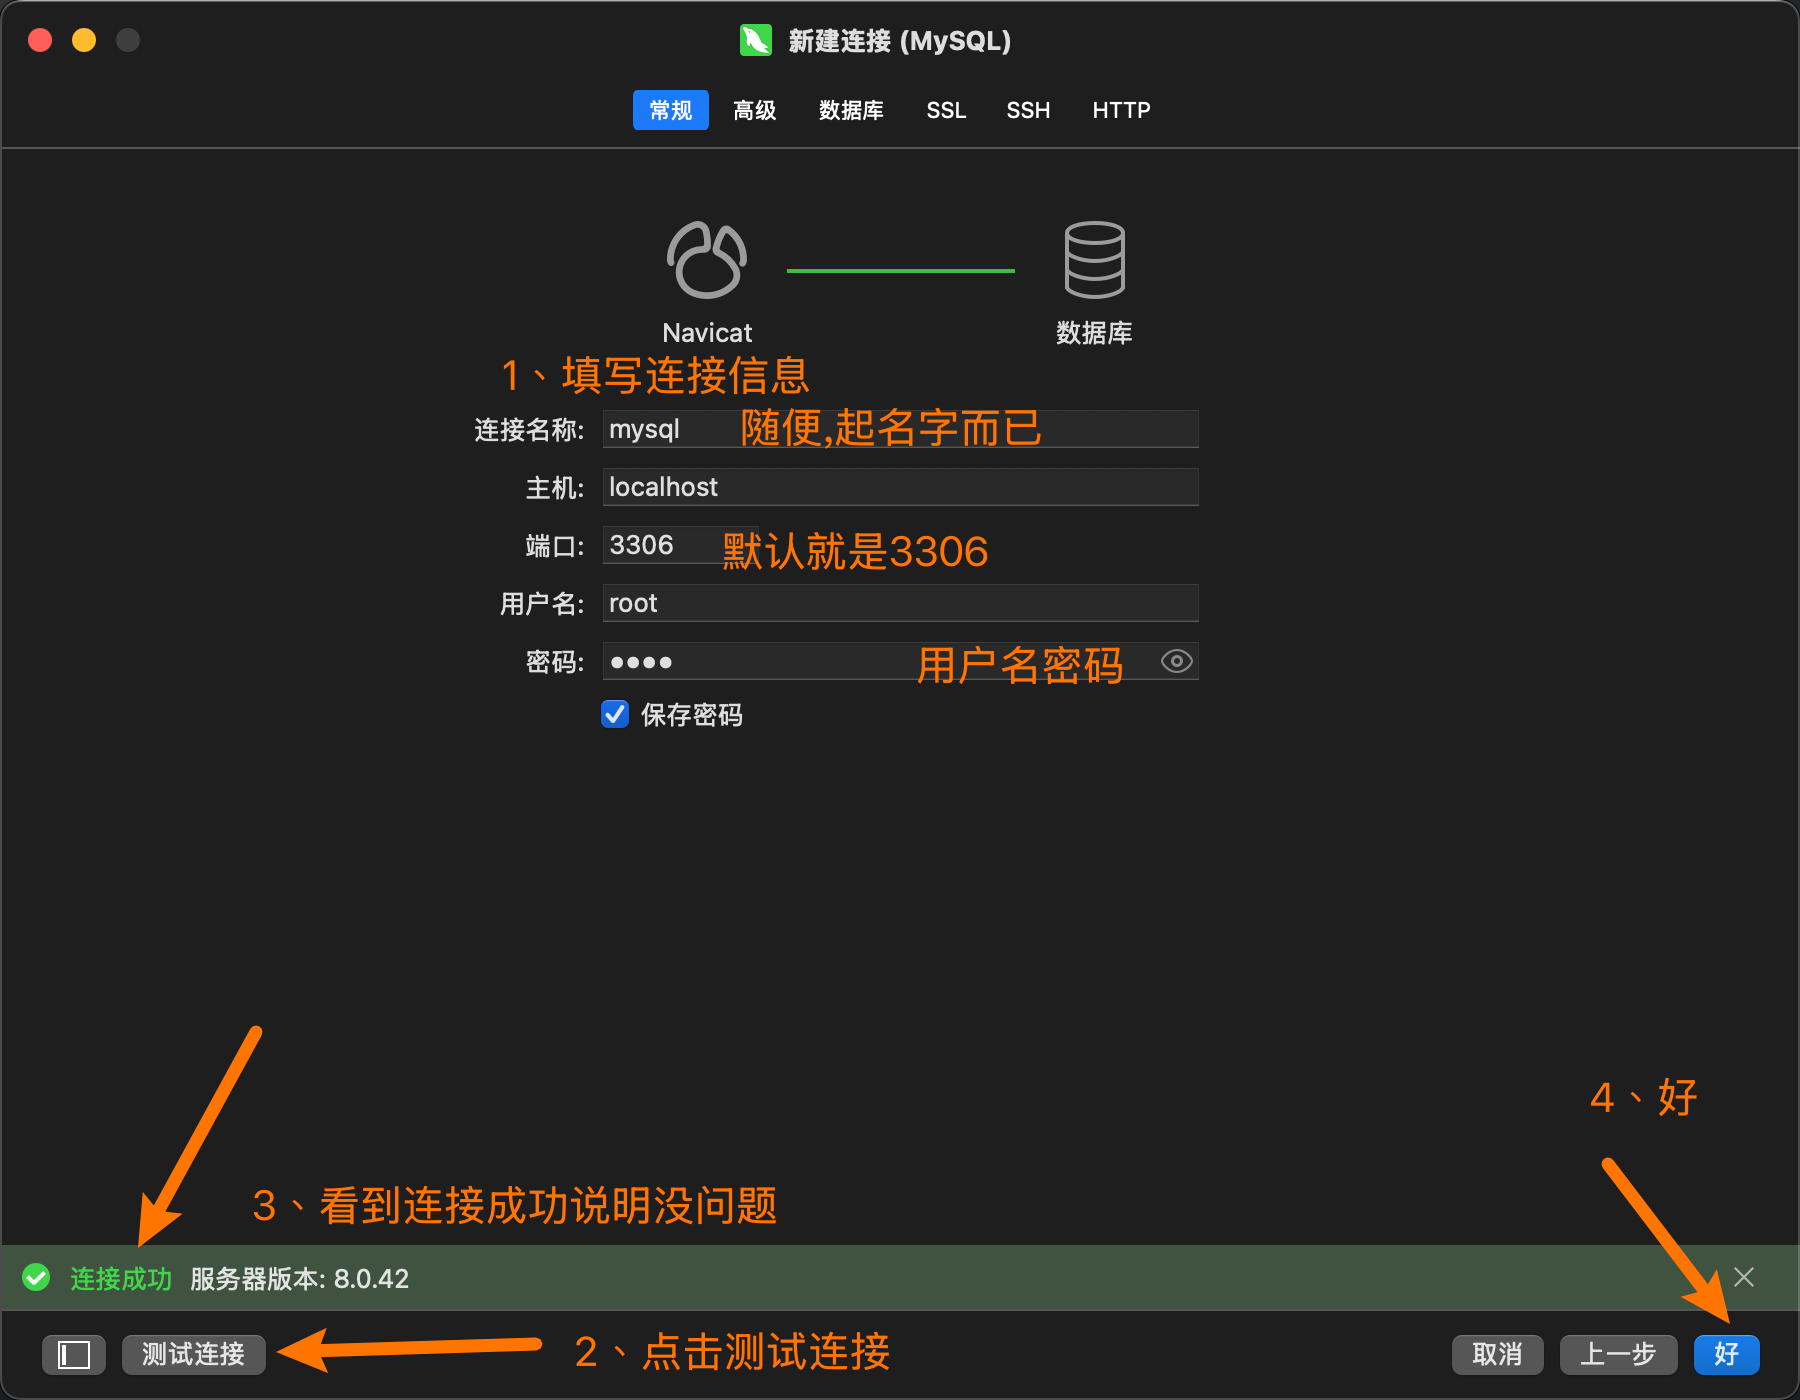Click the 新建连接 (MySQL) window title
This screenshot has height=1400, width=1800.
coord(900,41)
